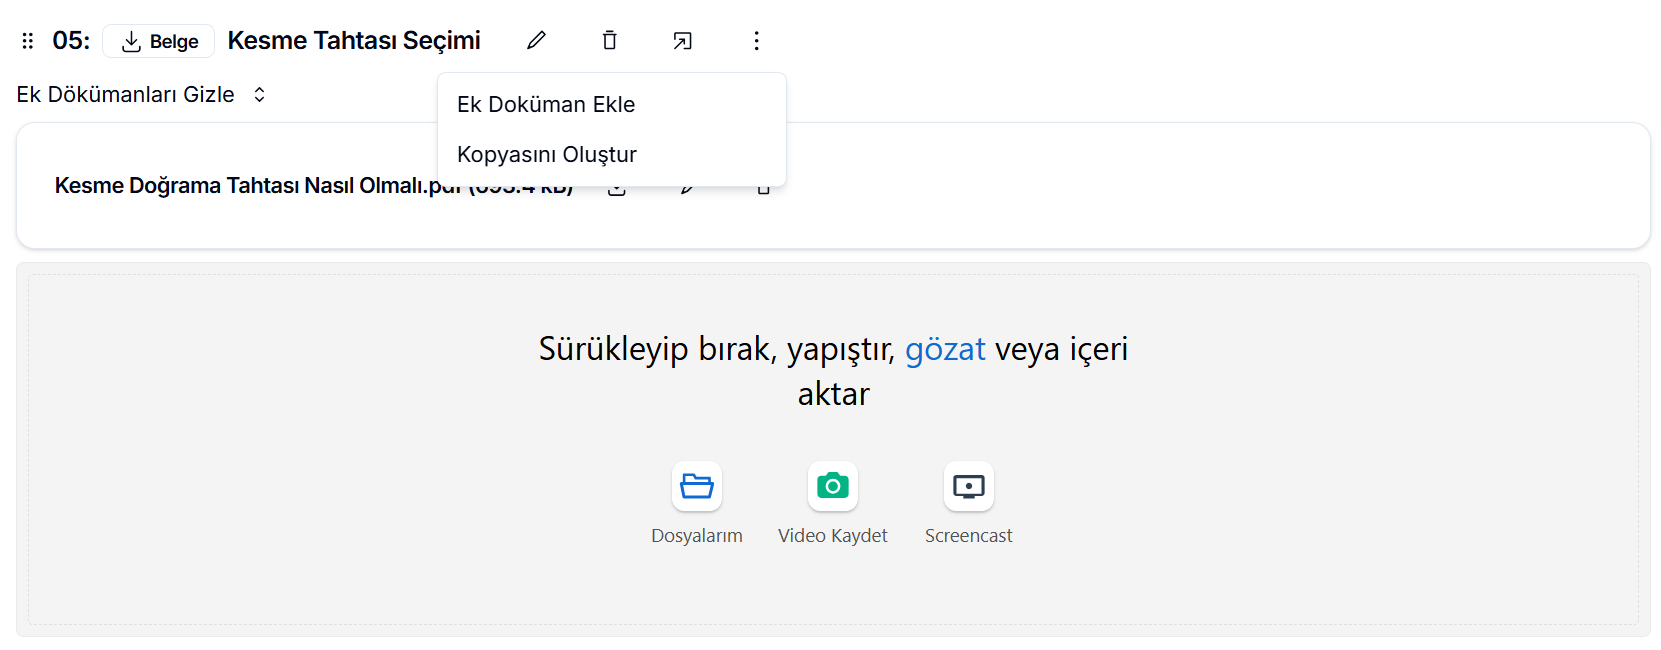Grab the drag handle beside item 05
Viewport: 1661px width, 650px height.
[28, 41]
